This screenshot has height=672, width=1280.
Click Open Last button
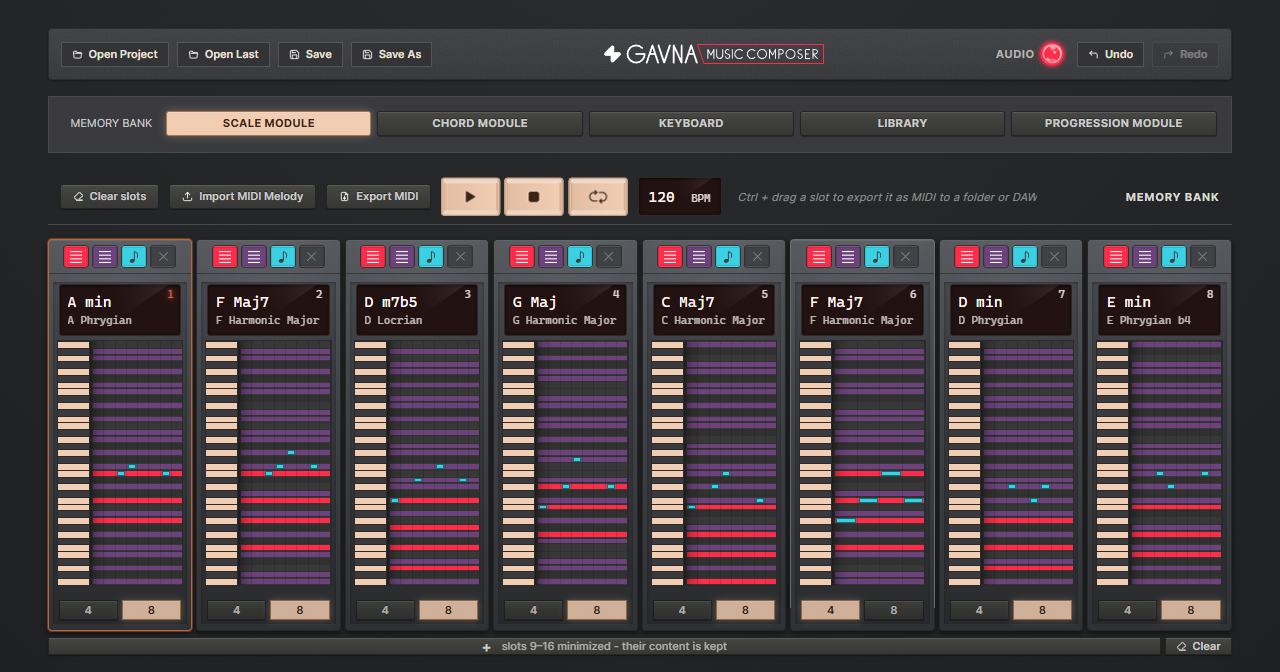223,54
